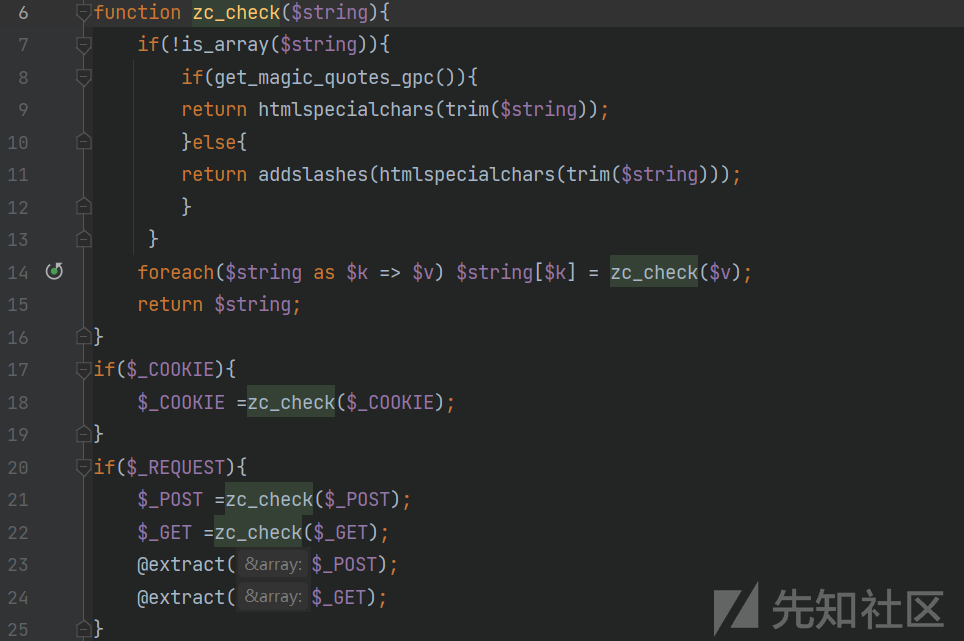Image resolution: width=964 pixels, height=641 pixels.
Task: Click @extract on line 23
Action: point(181,564)
